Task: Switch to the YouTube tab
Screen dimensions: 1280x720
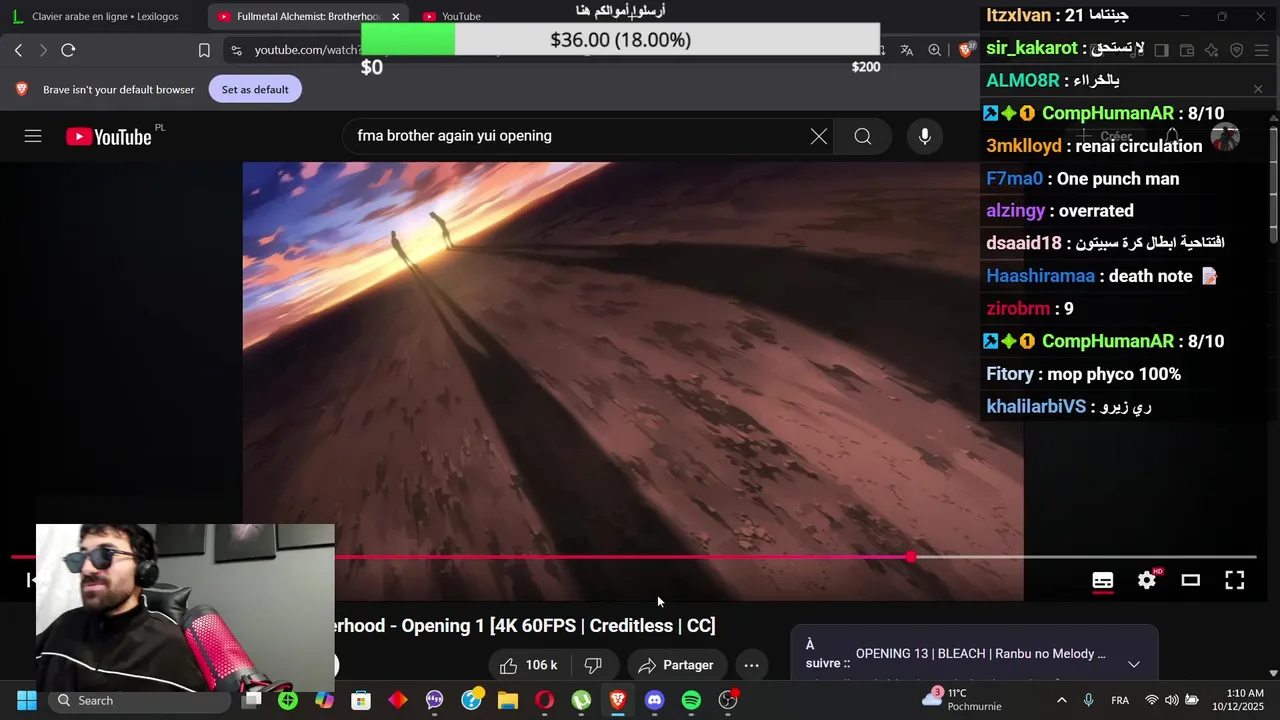Action: click(460, 16)
